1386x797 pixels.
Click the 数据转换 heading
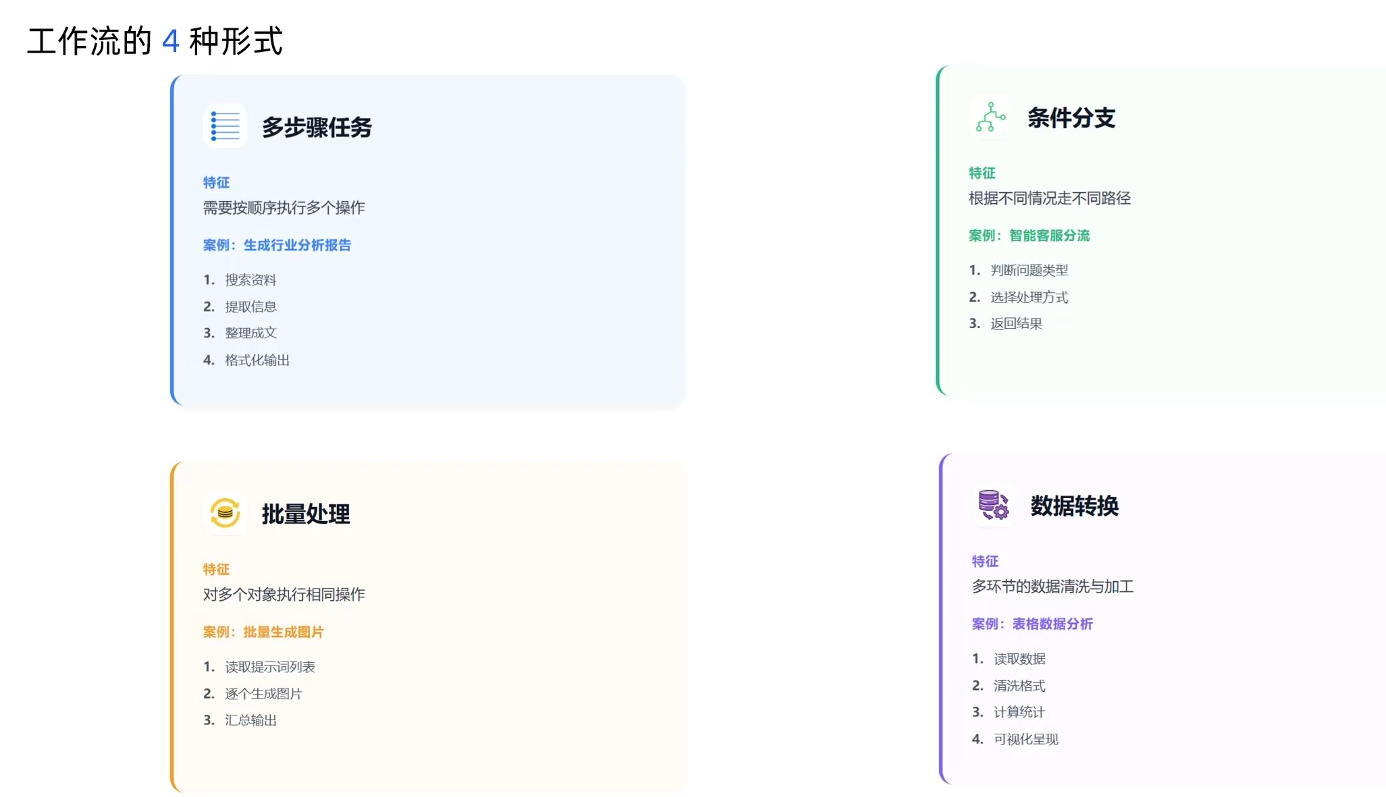pos(1075,506)
